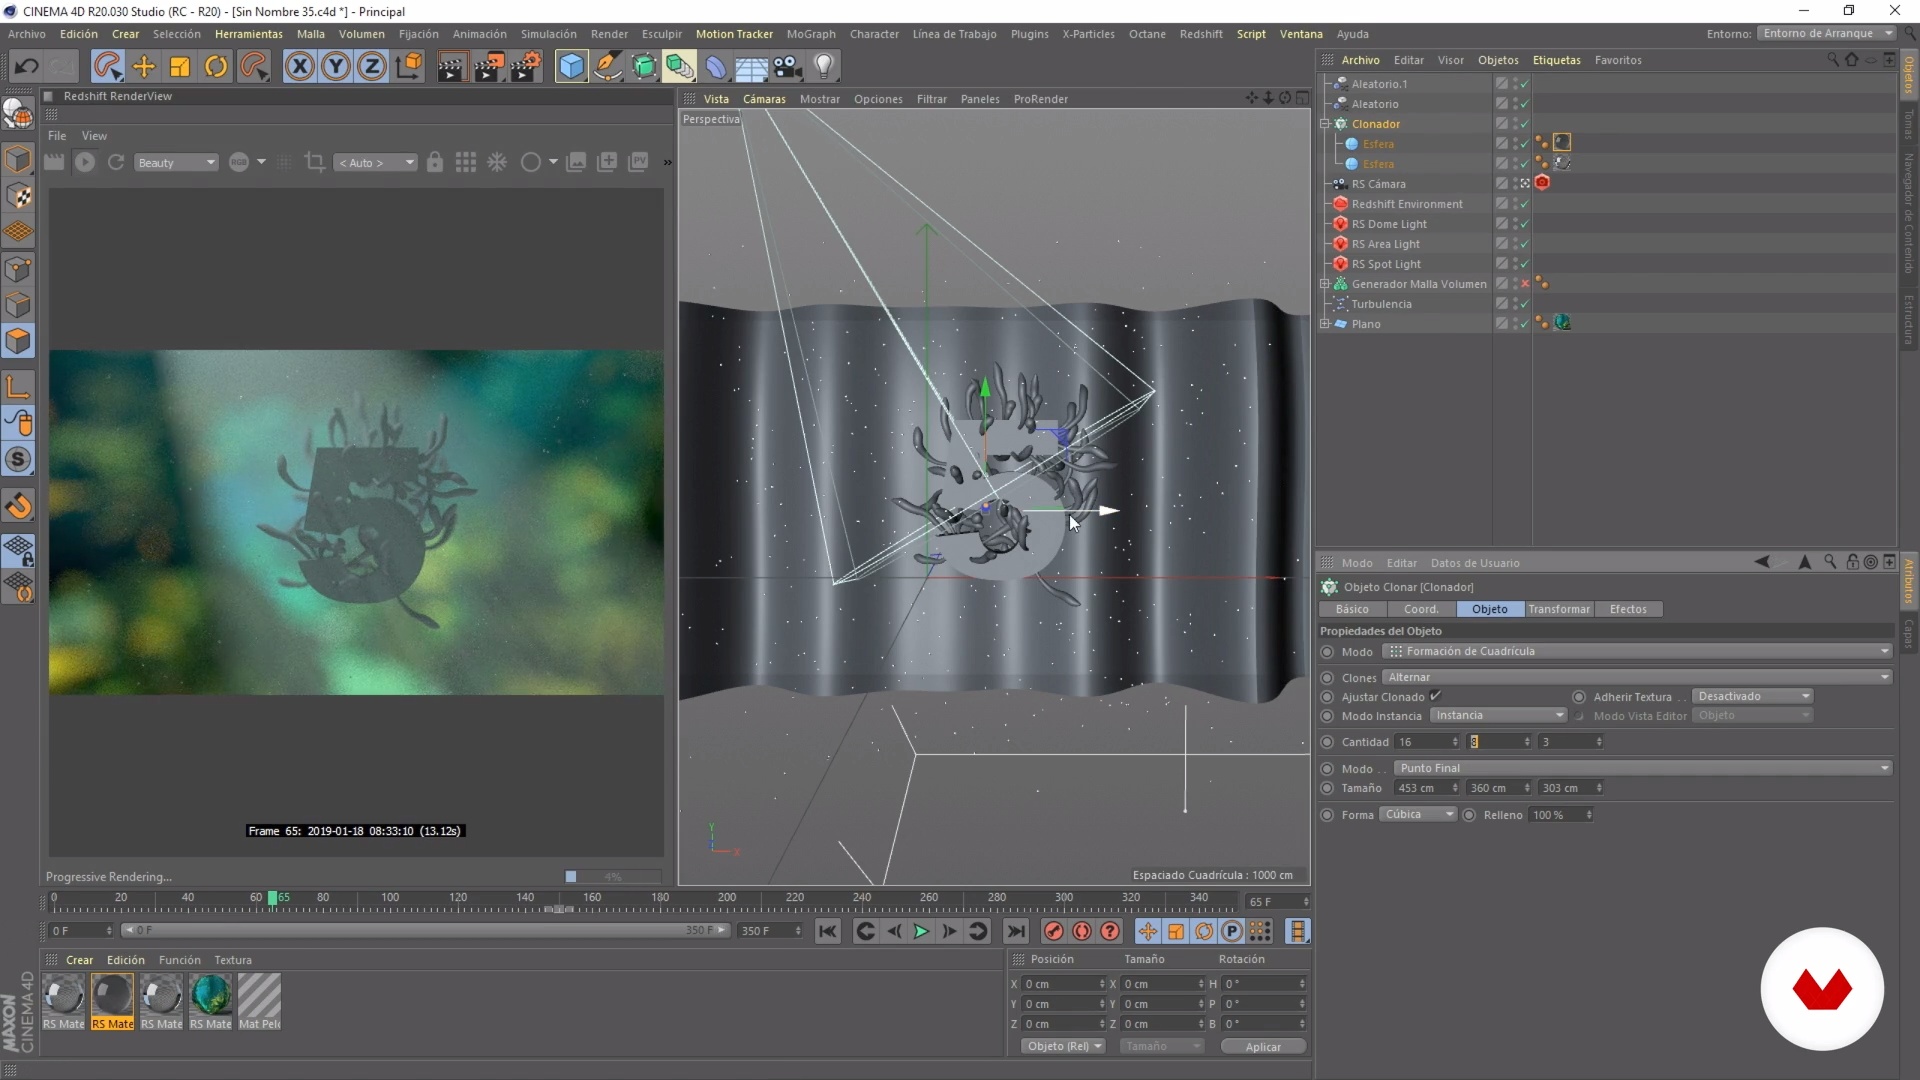Open the Beauty AOV dropdown

point(176,162)
